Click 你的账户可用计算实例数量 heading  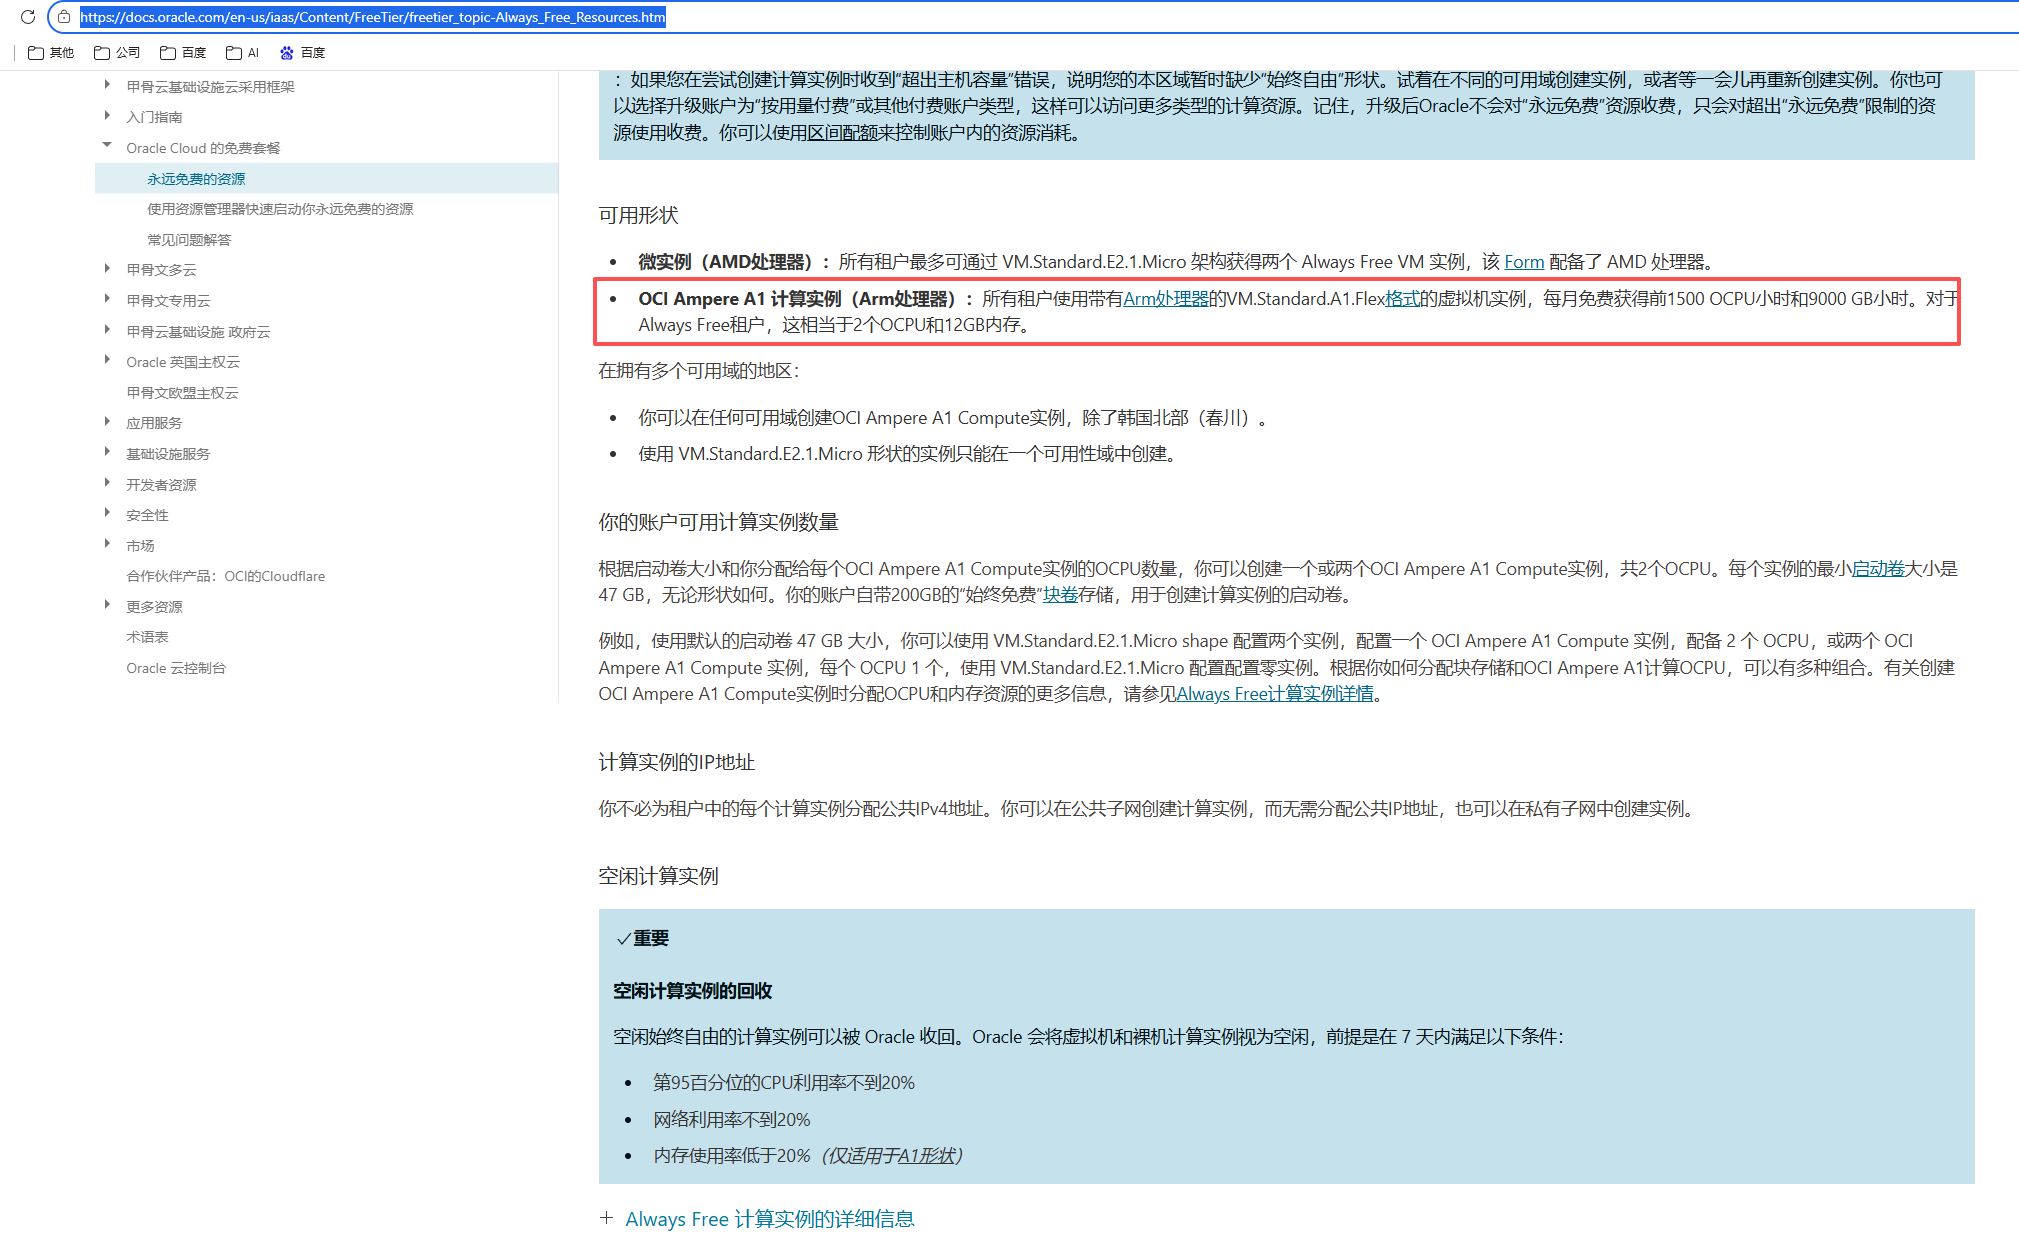(718, 522)
